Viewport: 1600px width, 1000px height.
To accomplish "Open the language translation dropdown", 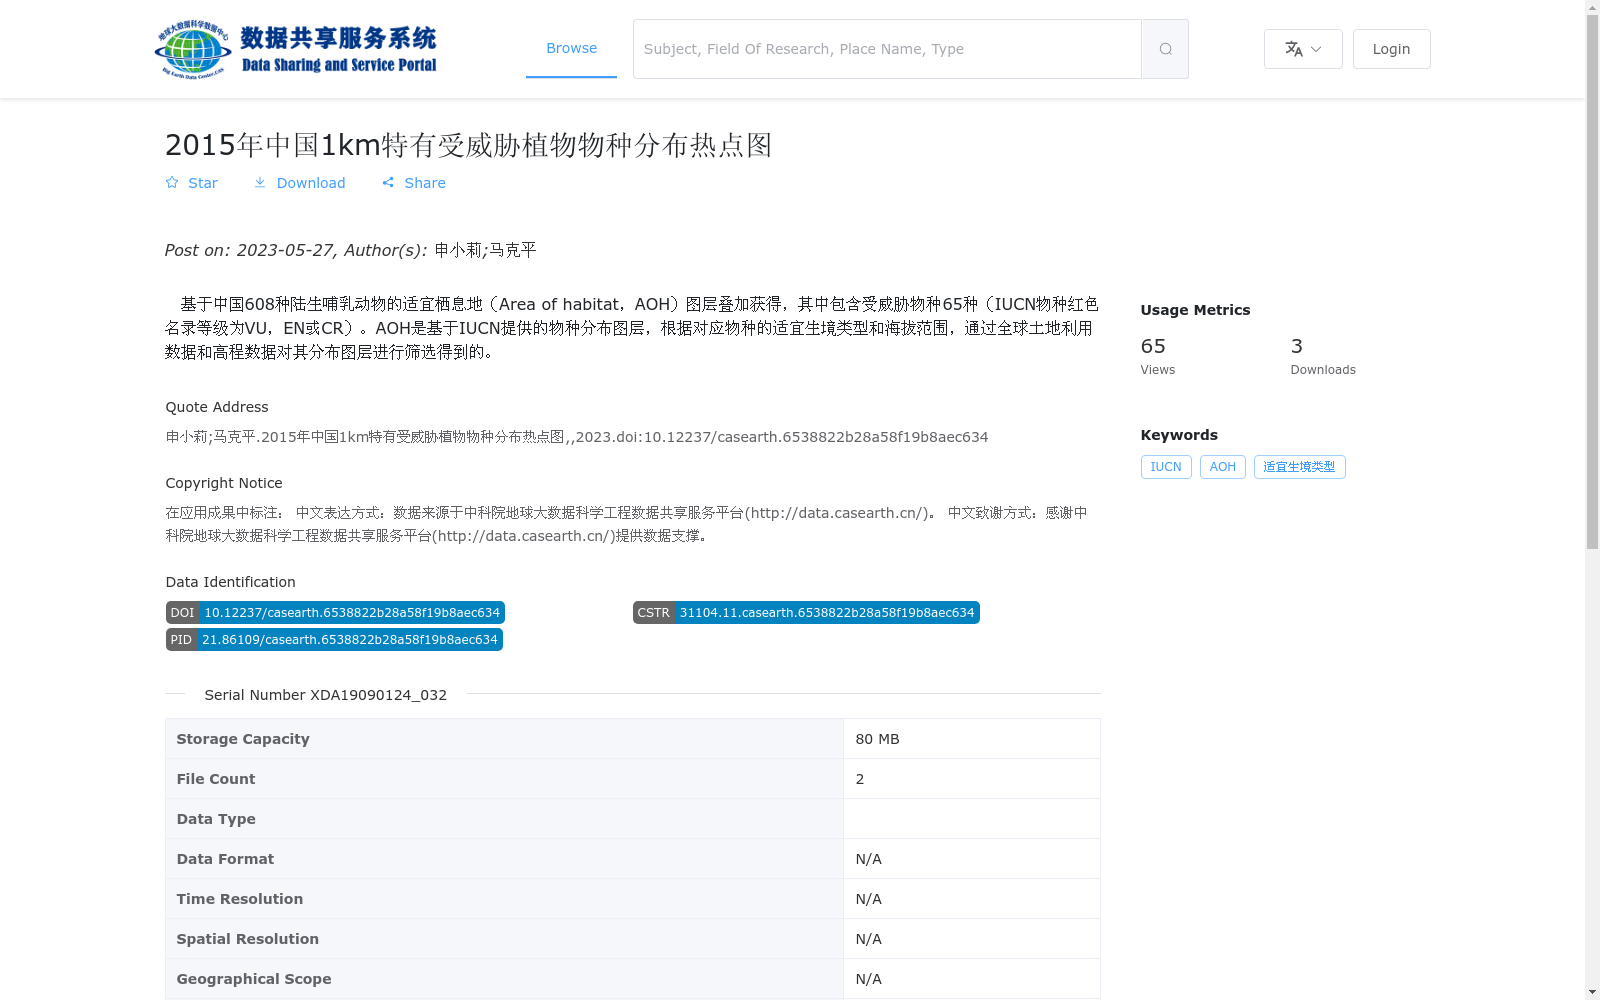I will click(1303, 49).
